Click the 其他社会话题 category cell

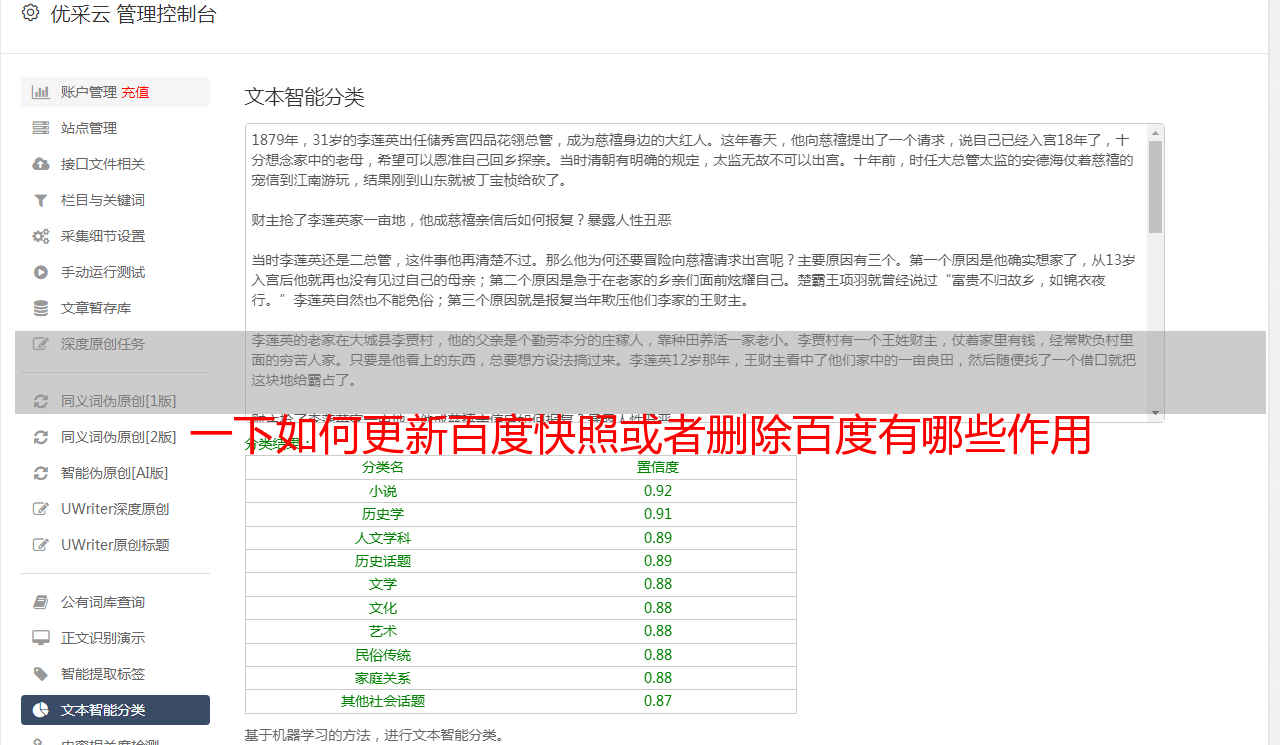[383, 701]
